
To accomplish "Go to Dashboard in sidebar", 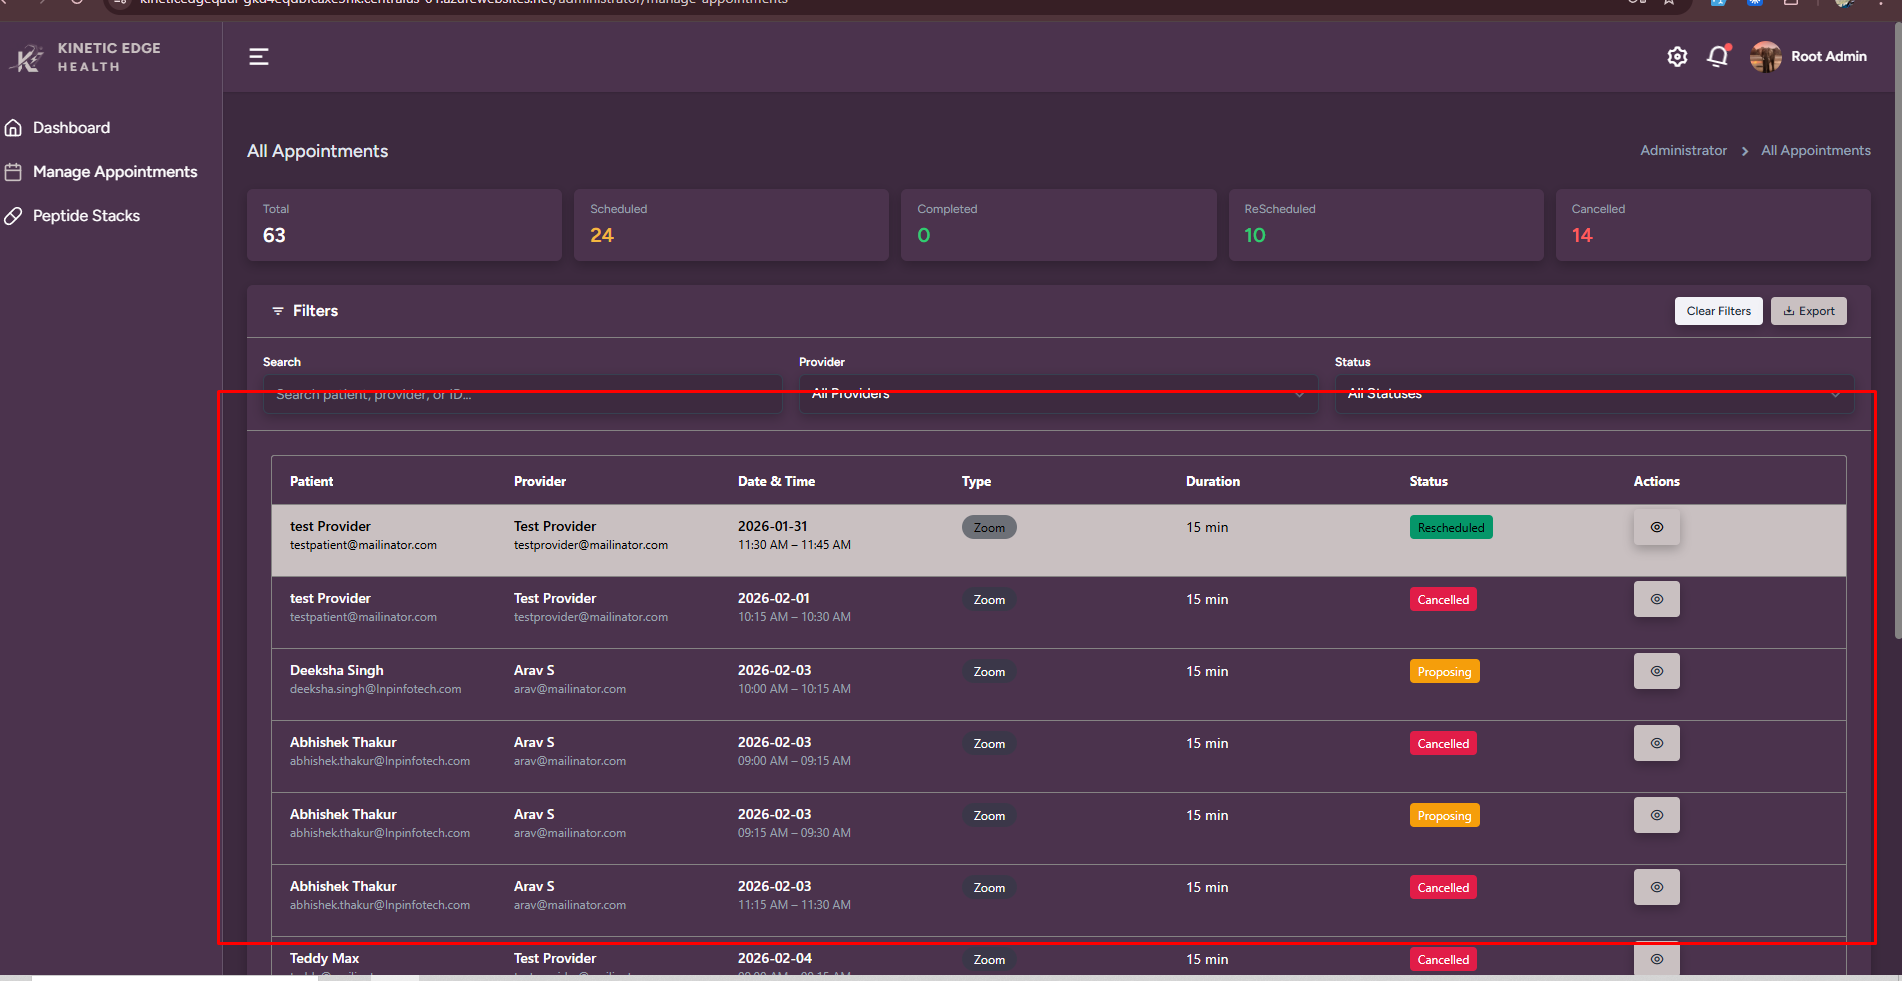I will (71, 128).
